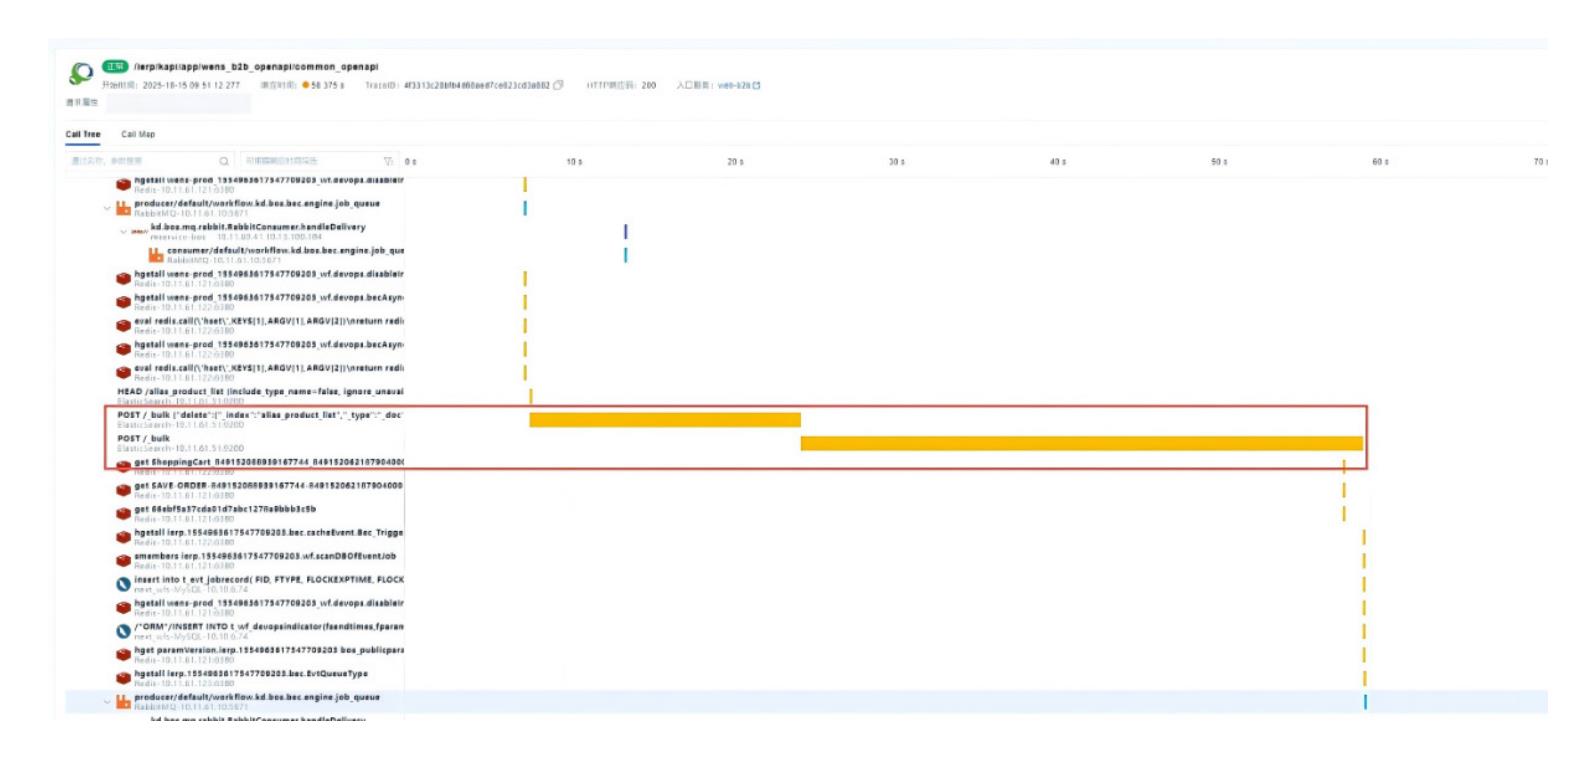Collapse the first producer/default/workflow job_queue node
Screen dimensions: 1595x783
point(107,209)
